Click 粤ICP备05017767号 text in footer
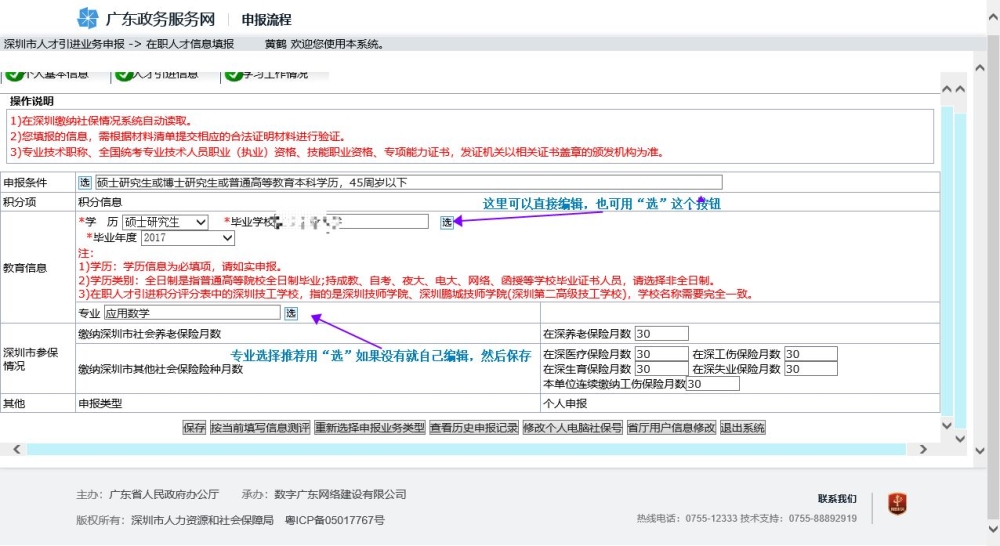Viewport: 1000px width, 546px height. (x=334, y=520)
